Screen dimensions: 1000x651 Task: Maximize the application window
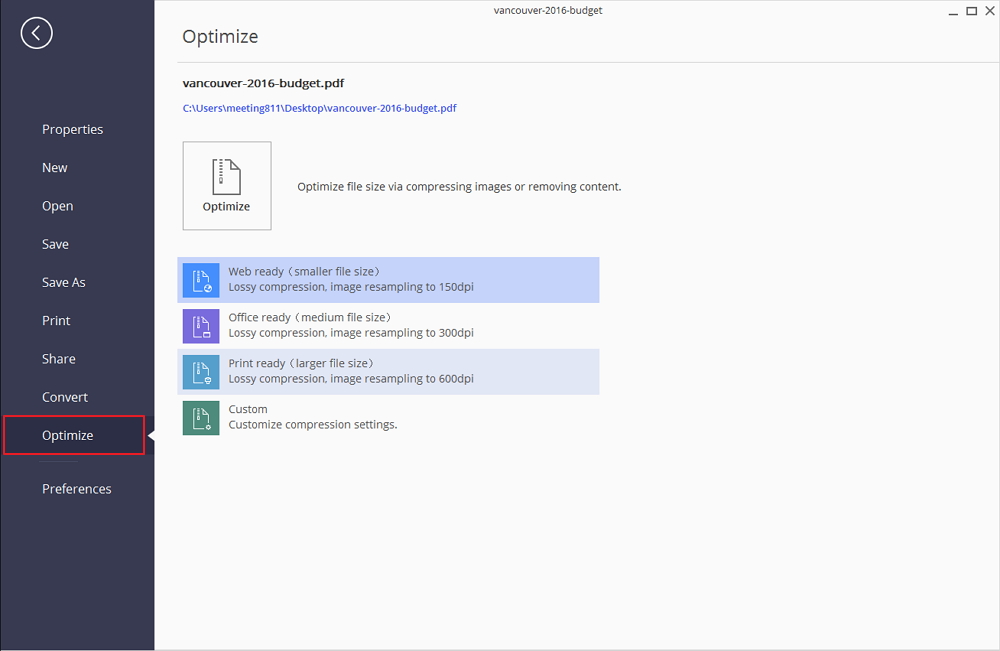pos(972,11)
